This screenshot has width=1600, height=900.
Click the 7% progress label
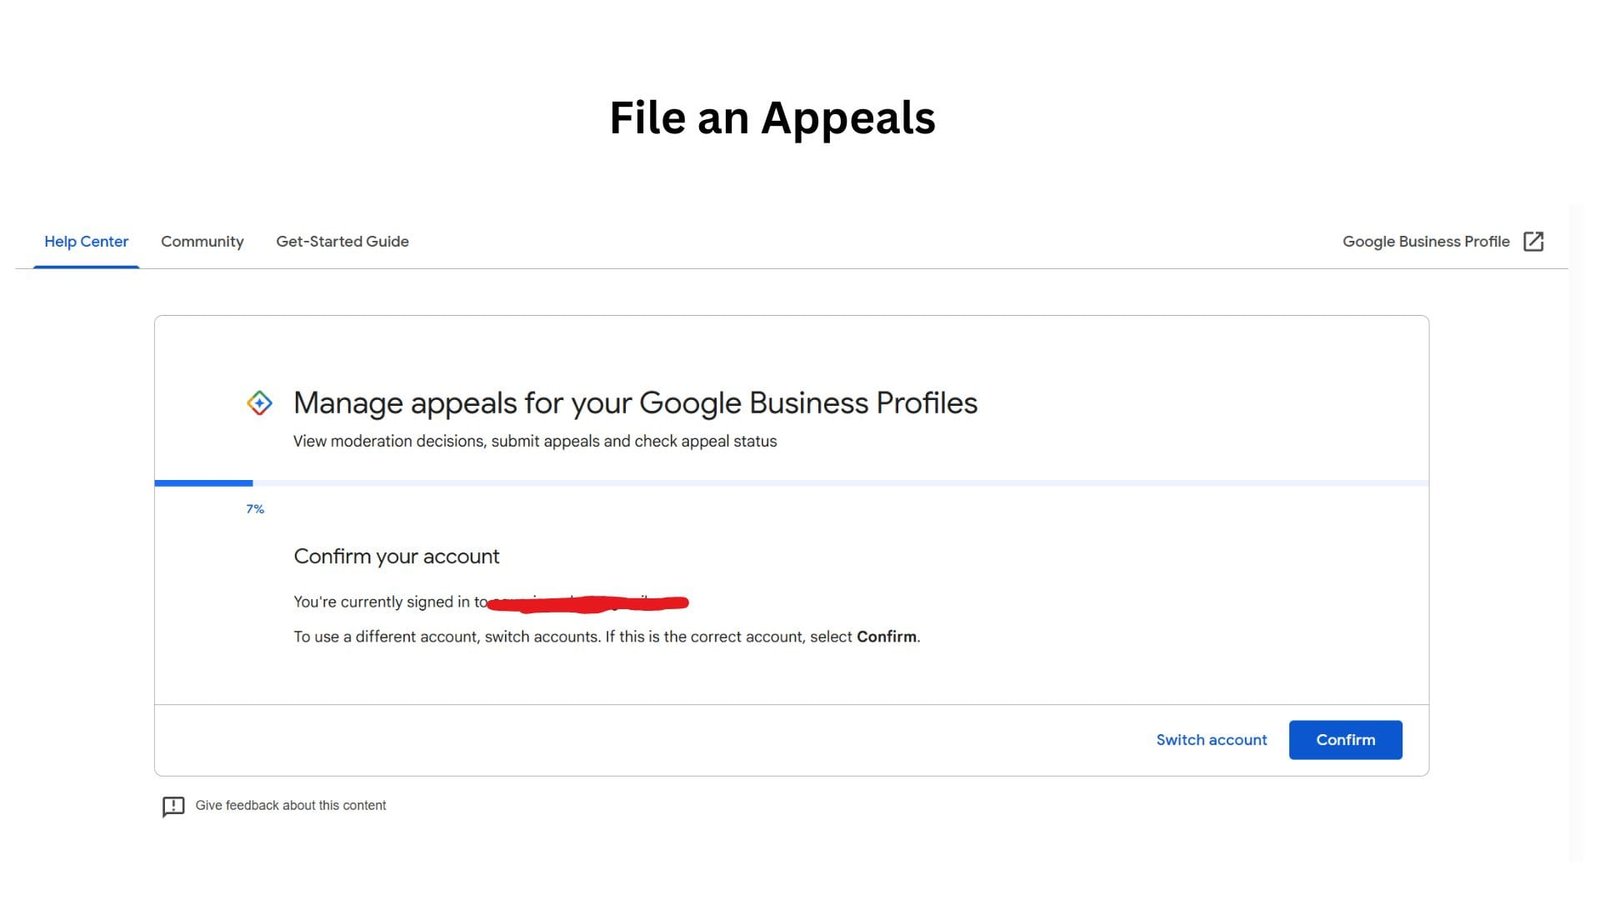coord(255,509)
